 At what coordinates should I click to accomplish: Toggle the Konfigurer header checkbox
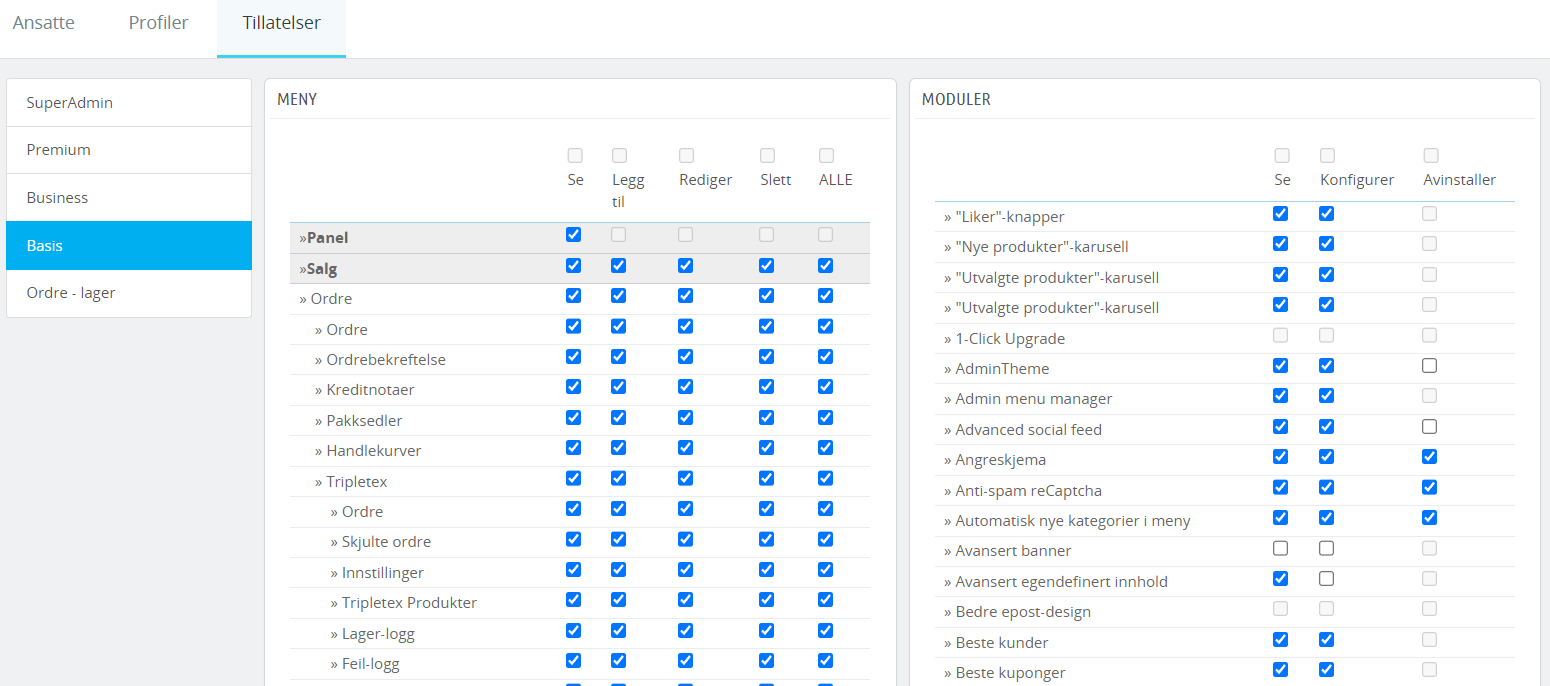pyautogui.click(x=1327, y=156)
